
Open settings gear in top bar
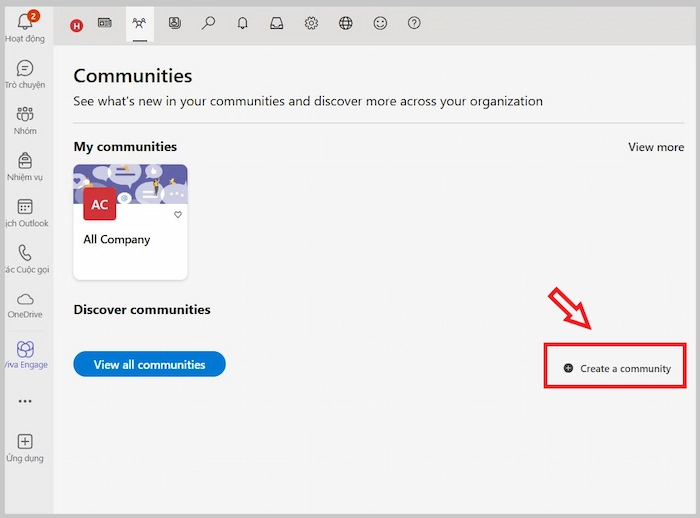311,23
